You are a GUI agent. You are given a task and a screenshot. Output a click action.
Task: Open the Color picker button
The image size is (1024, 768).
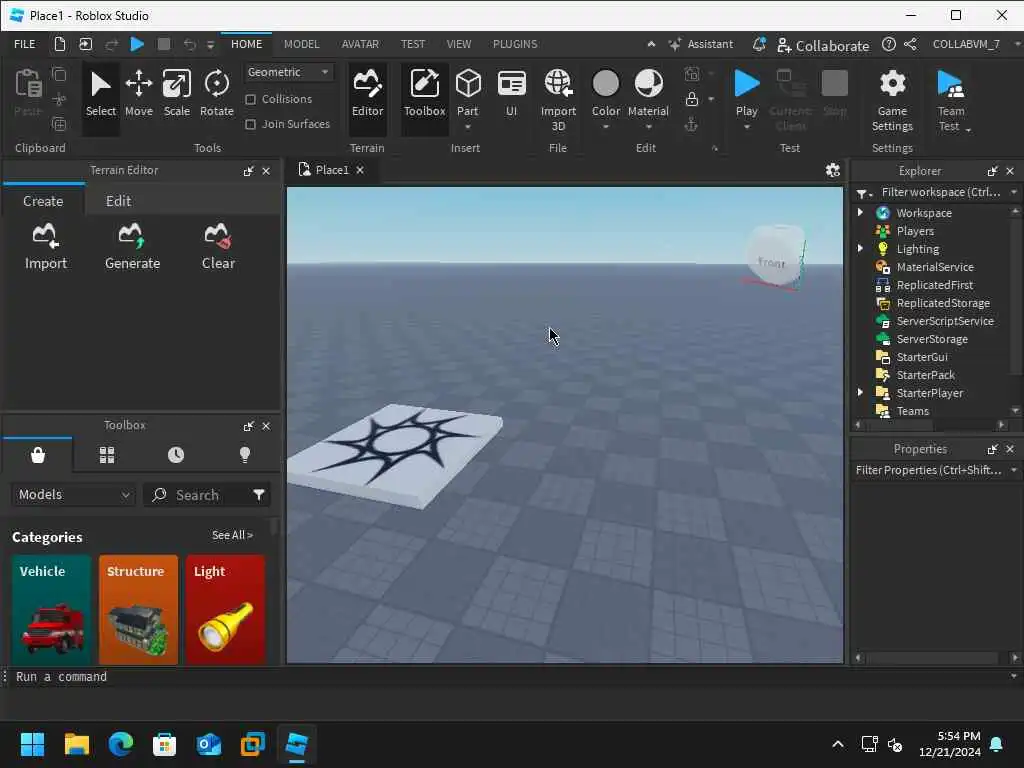click(x=605, y=91)
